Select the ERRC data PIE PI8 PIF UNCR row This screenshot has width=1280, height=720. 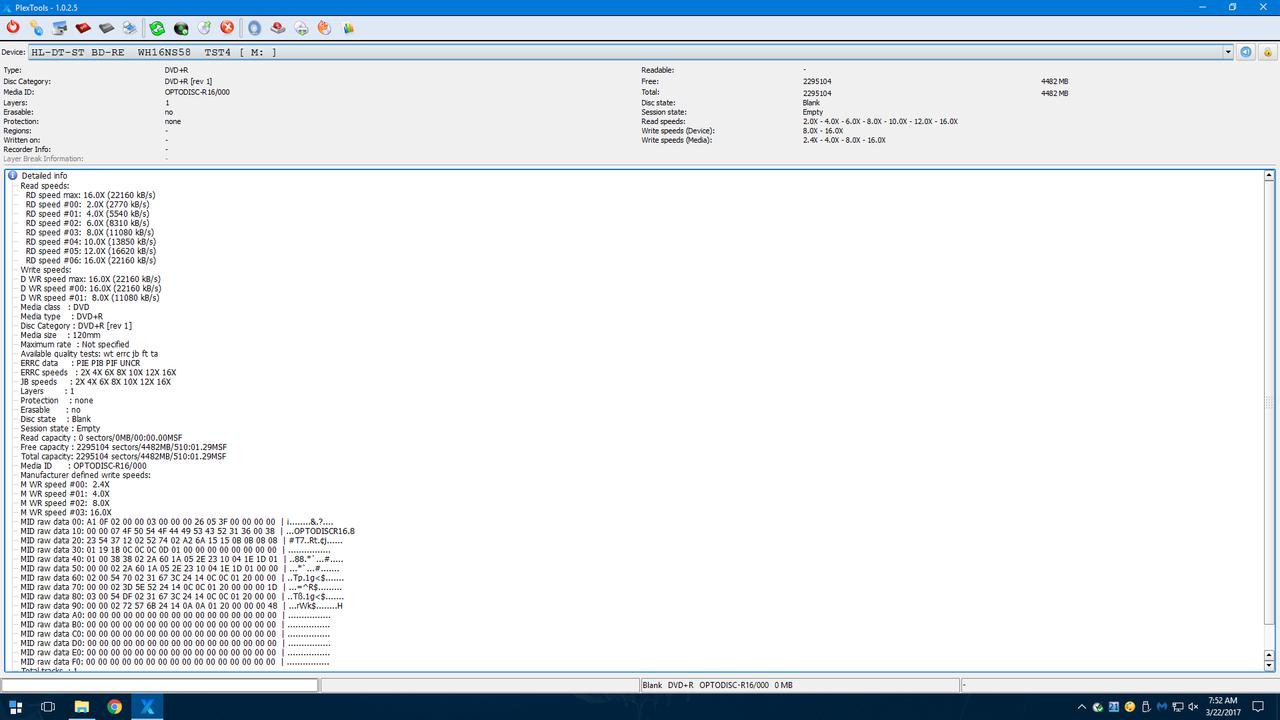coord(80,363)
